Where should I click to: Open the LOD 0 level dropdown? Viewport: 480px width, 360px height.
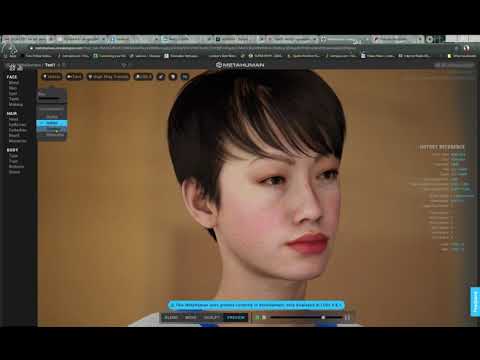143,77
